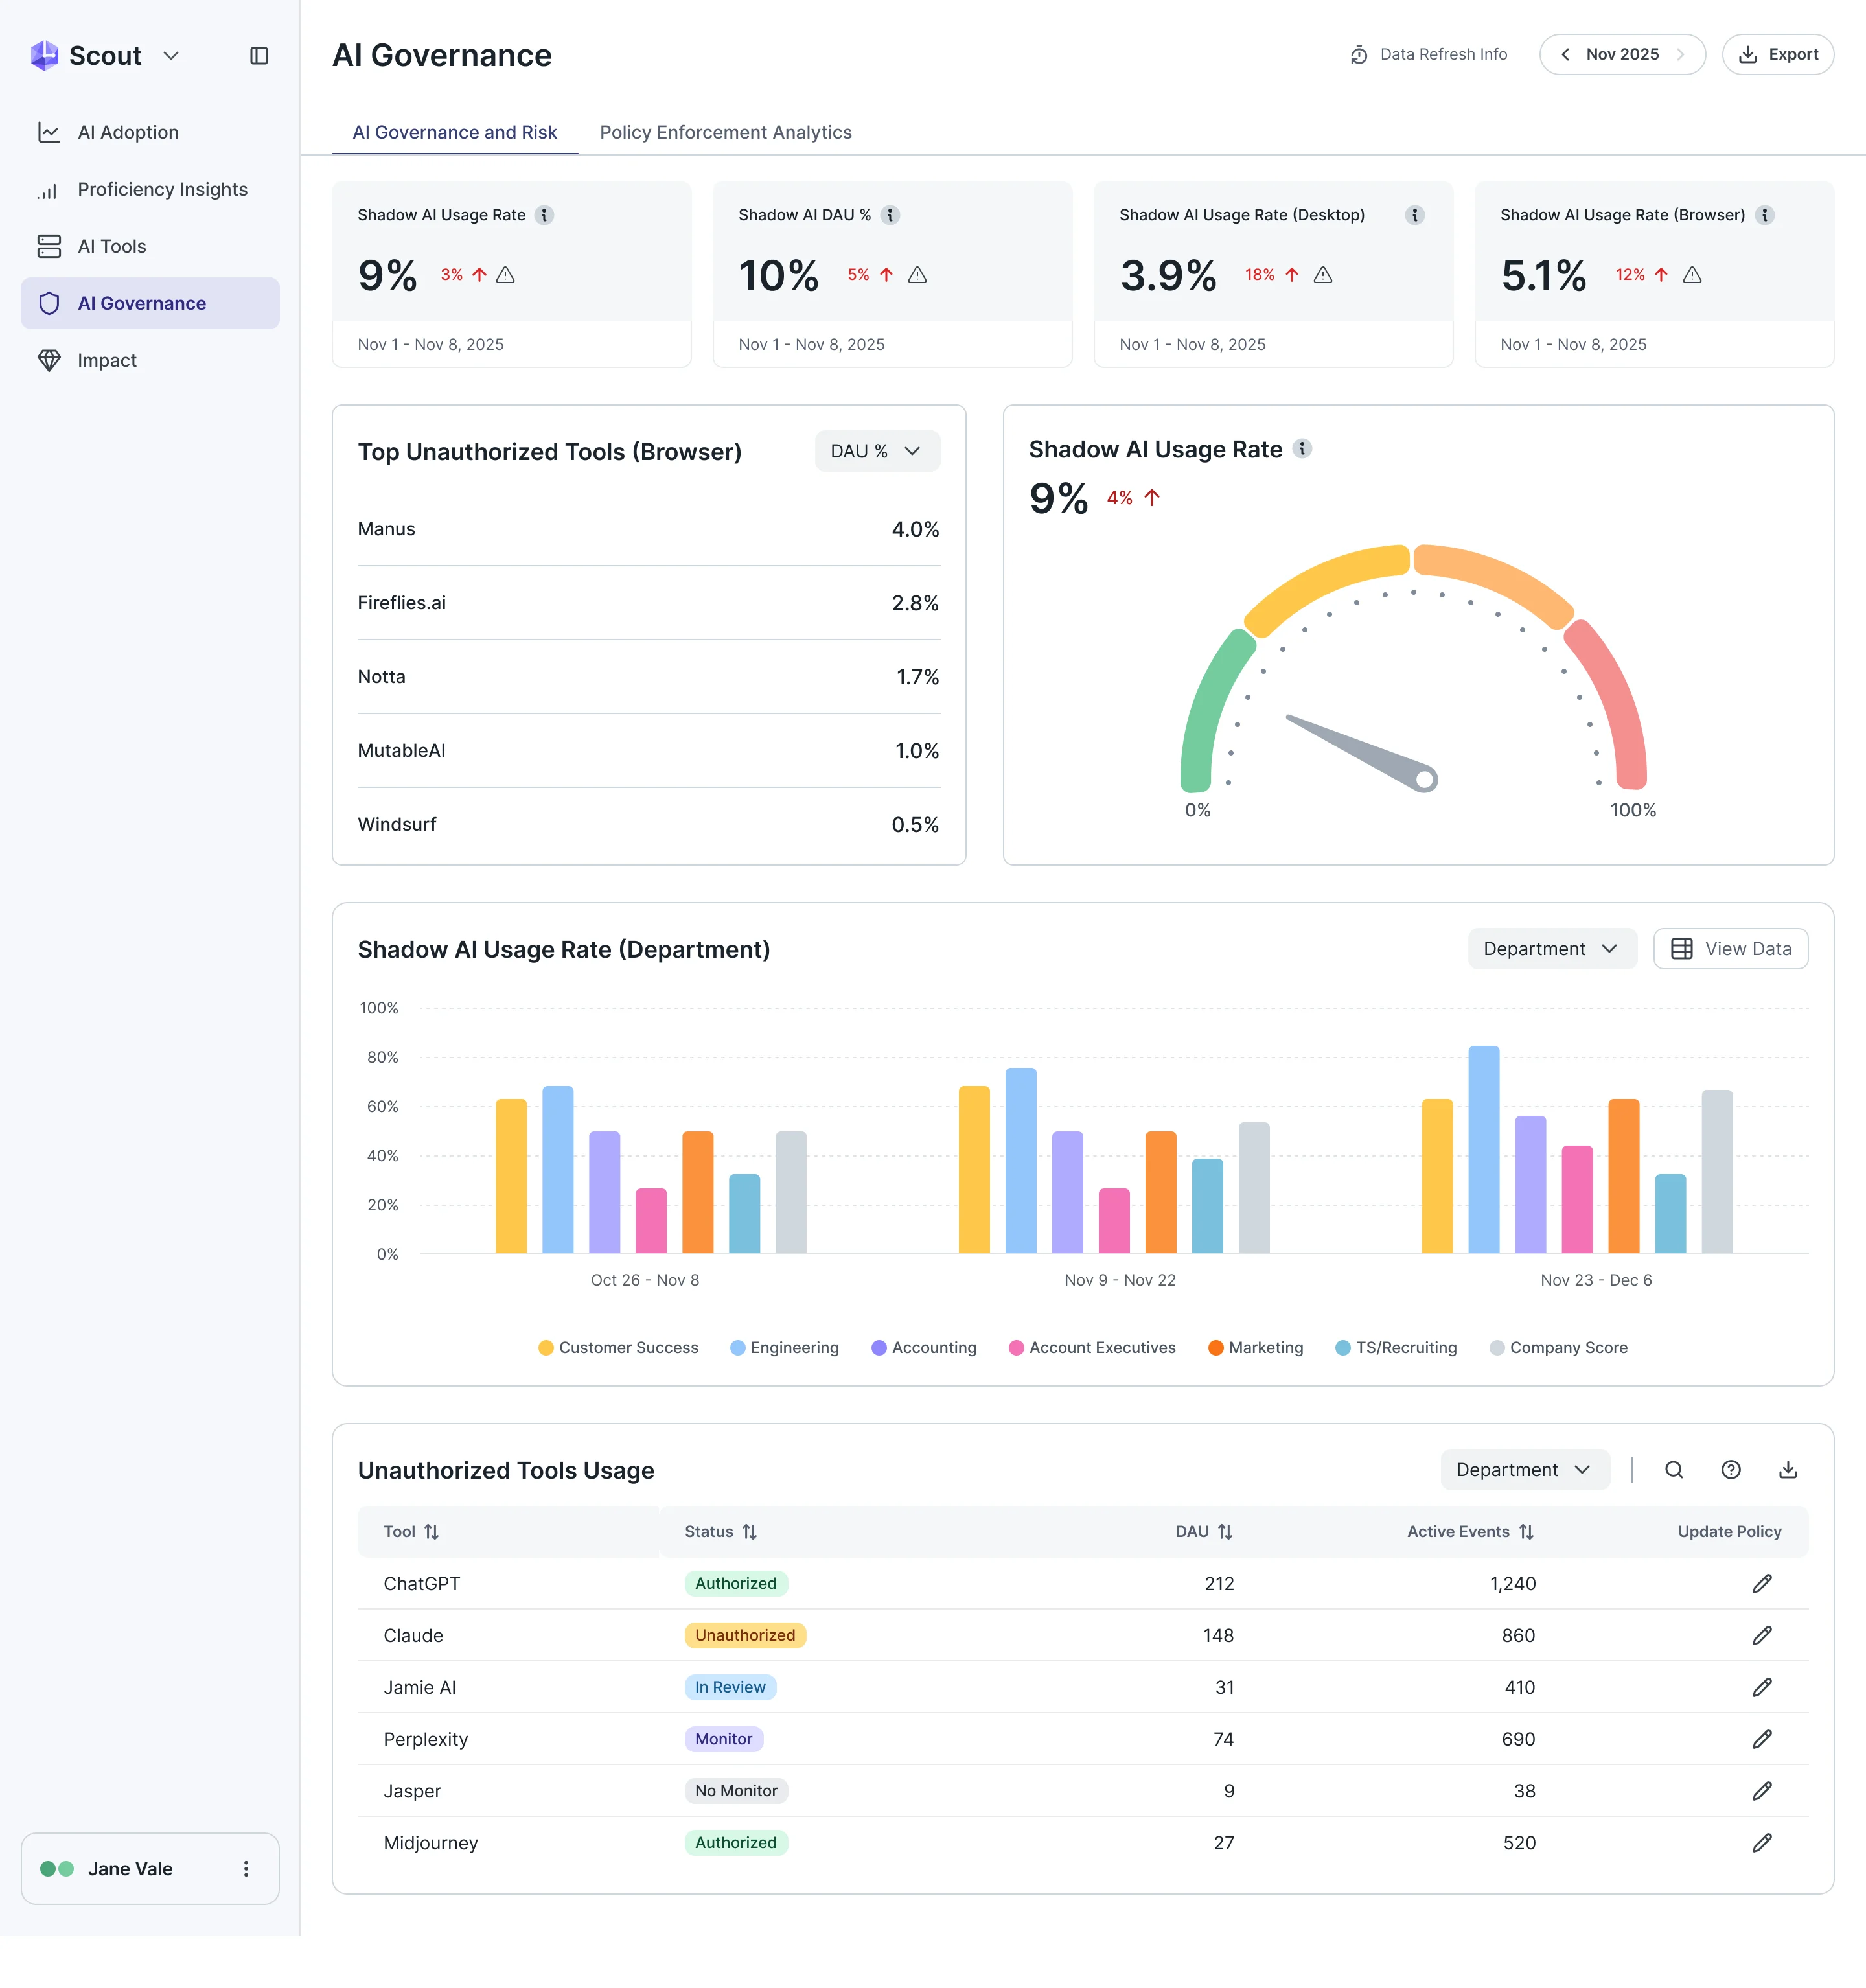This screenshot has height=1988, width=1866.
Task: Switch to the Policy Enforcement Analytics tab
Action: click(726, 132)
